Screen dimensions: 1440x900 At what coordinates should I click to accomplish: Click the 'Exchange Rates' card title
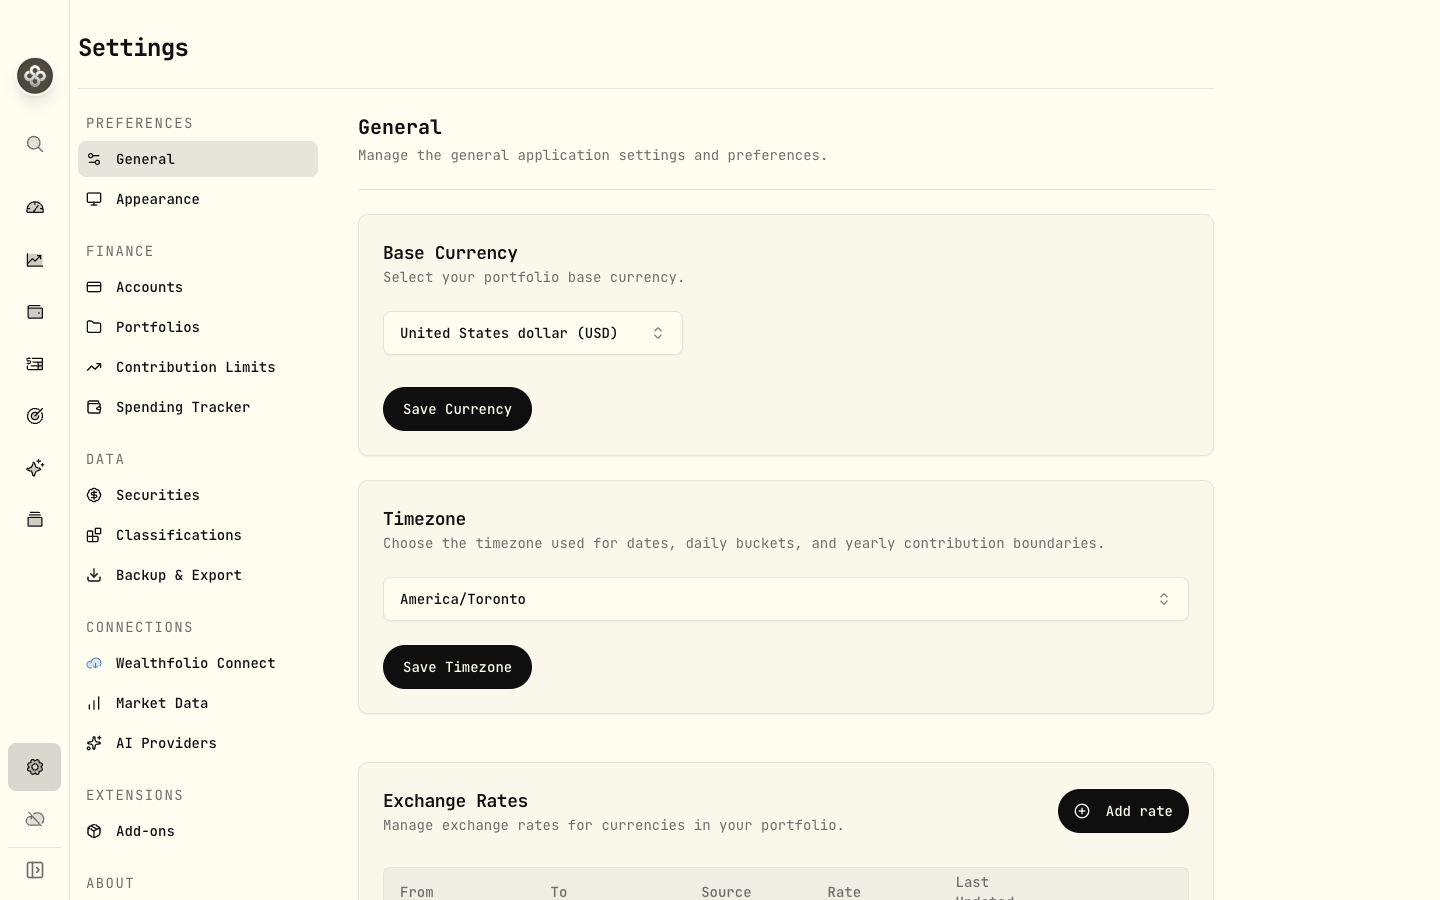(455, 801)
